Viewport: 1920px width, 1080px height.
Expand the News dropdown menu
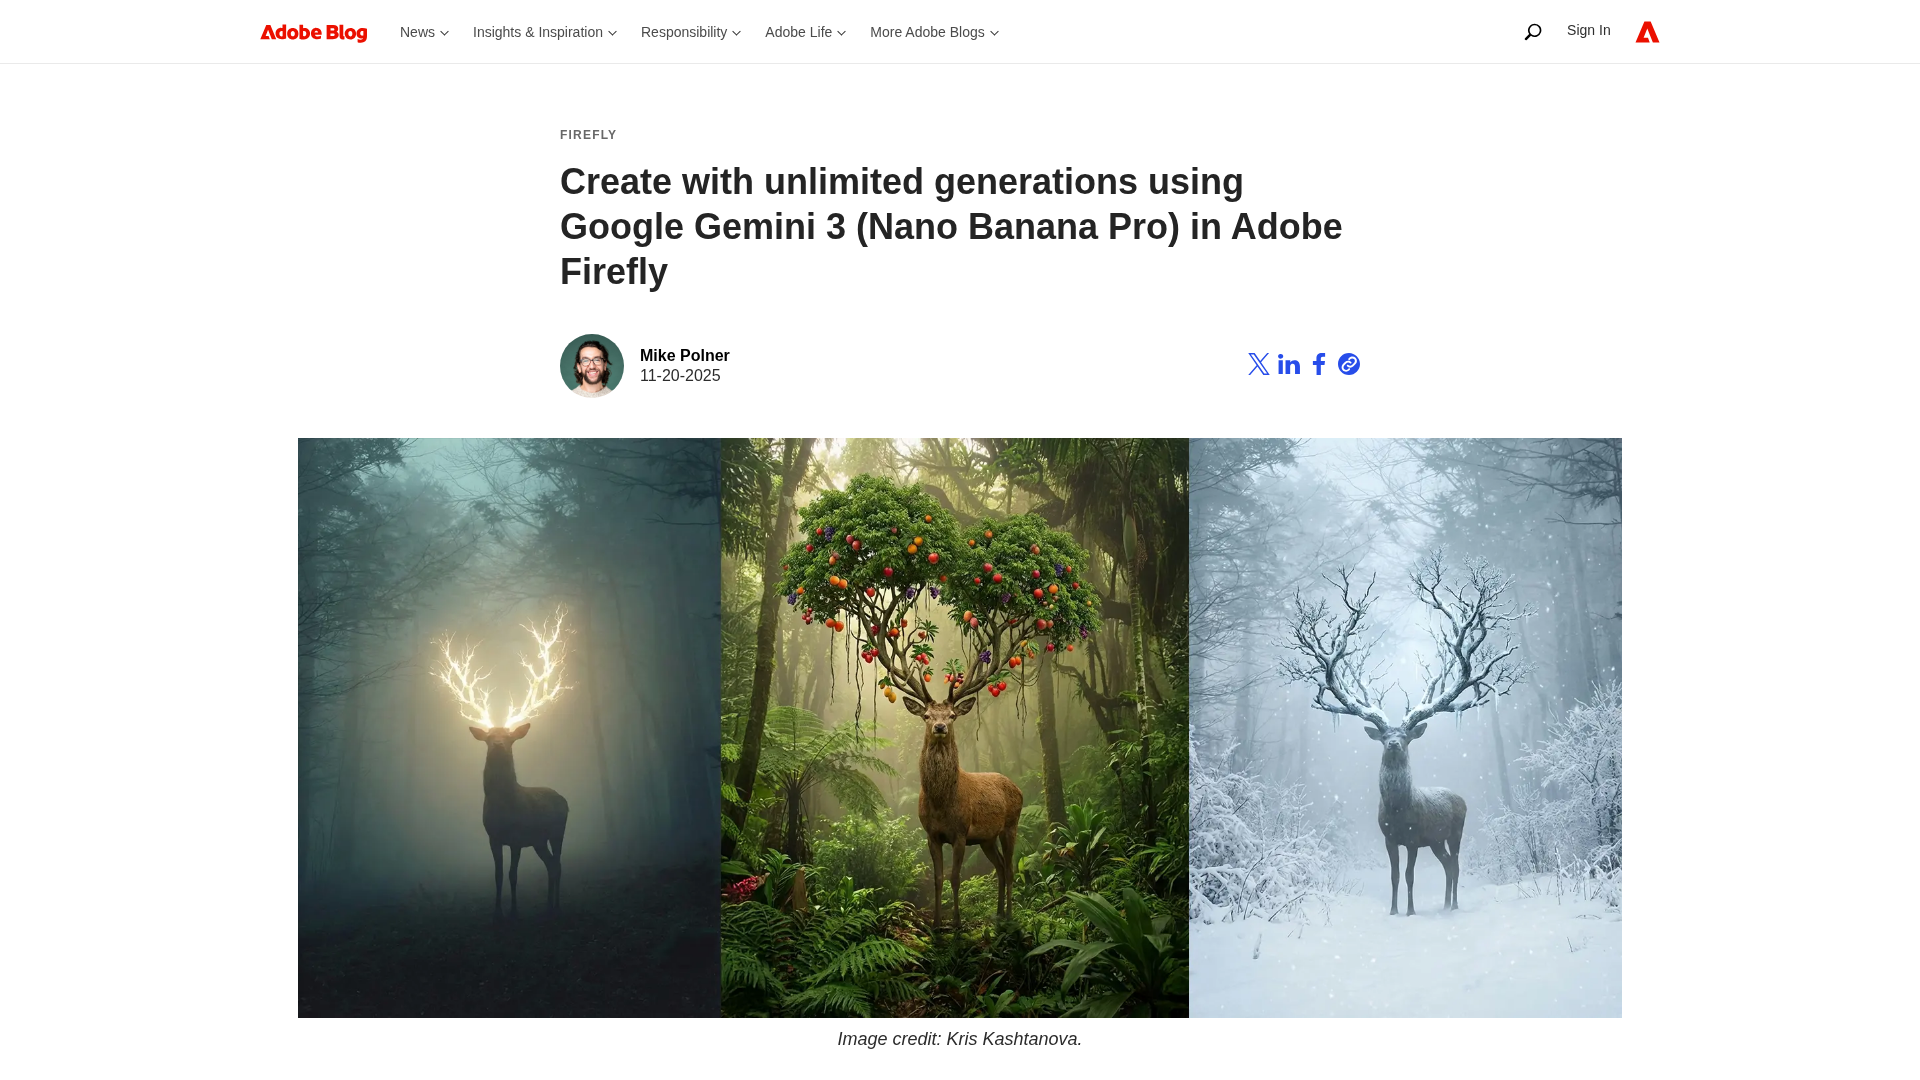click(x=424, y=32)
